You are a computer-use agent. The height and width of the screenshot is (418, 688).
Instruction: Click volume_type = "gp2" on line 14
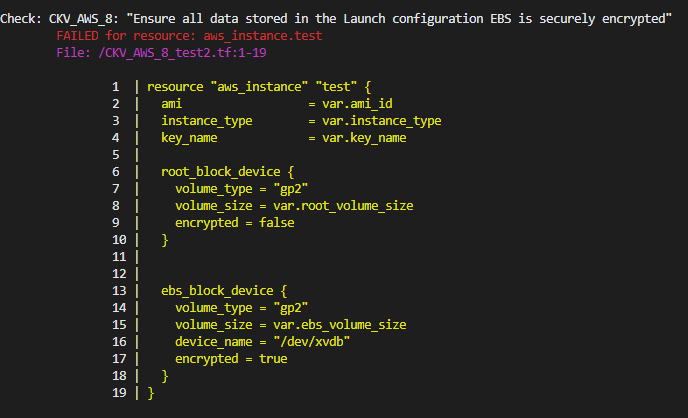coord(241,308)
